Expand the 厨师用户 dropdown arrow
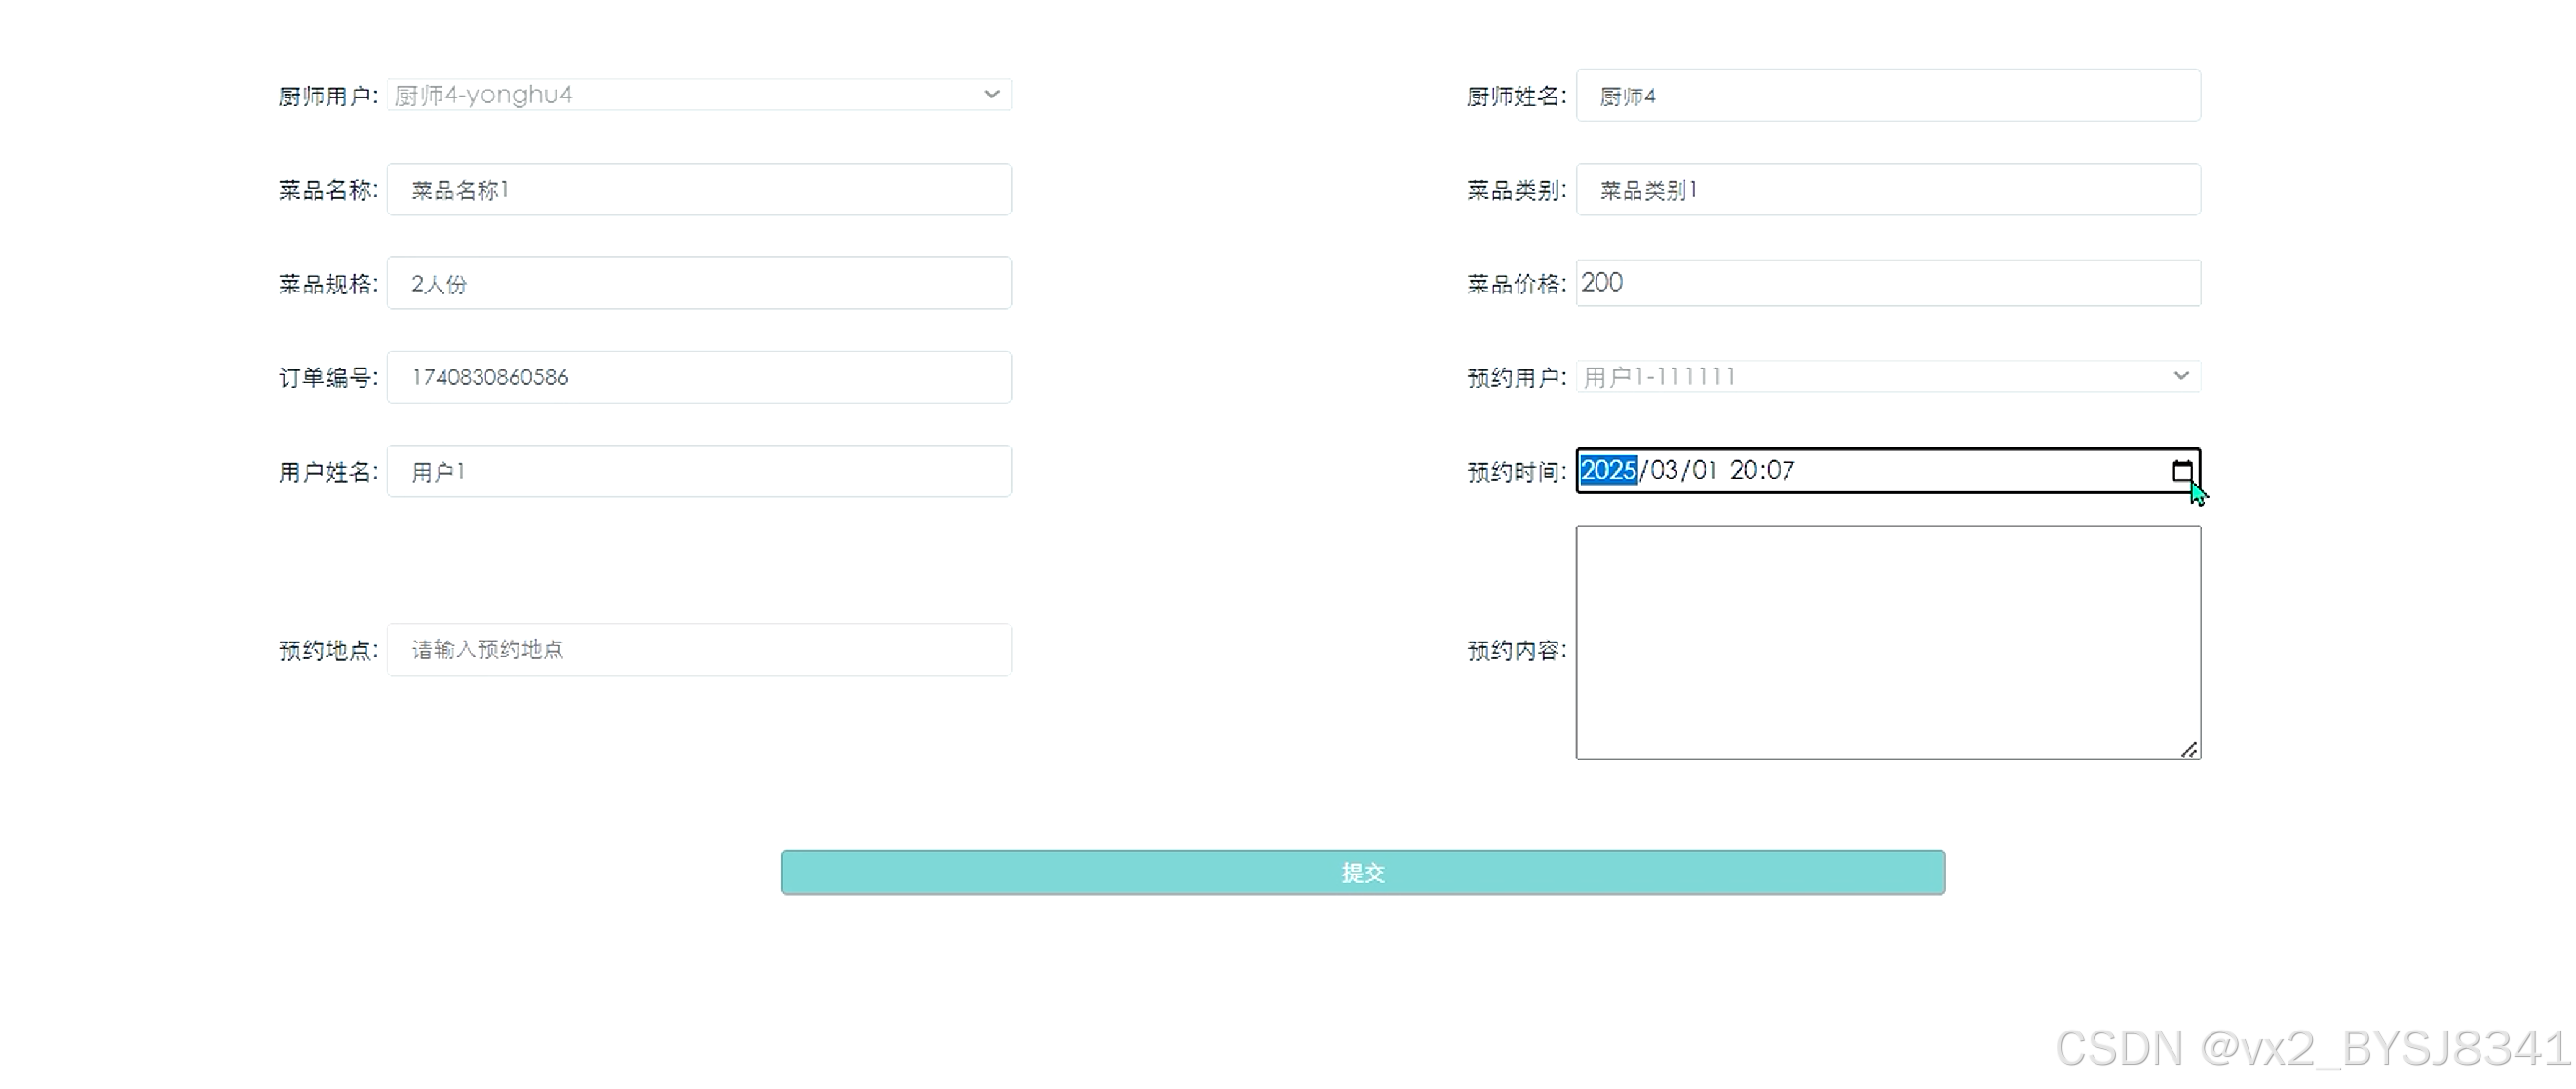This screenshot has height=1089, width=2576. point(991,94)
